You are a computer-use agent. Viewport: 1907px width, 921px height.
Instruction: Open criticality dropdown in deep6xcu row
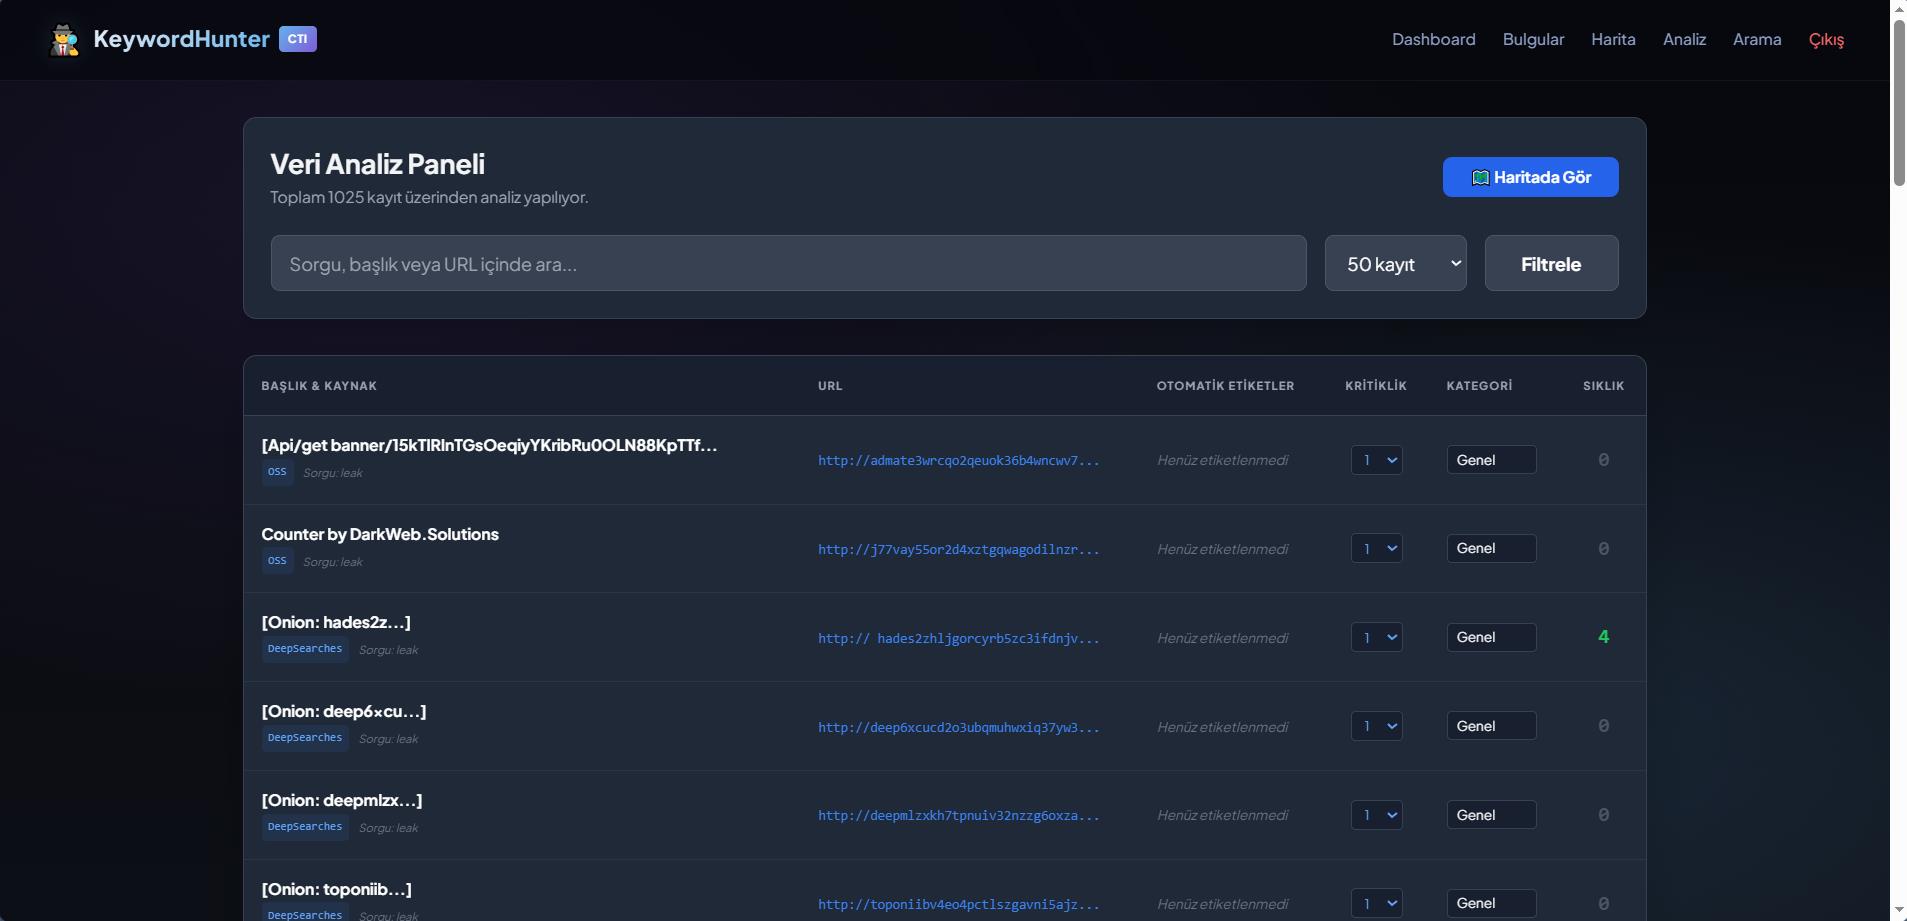click(x=1376, y=726)
